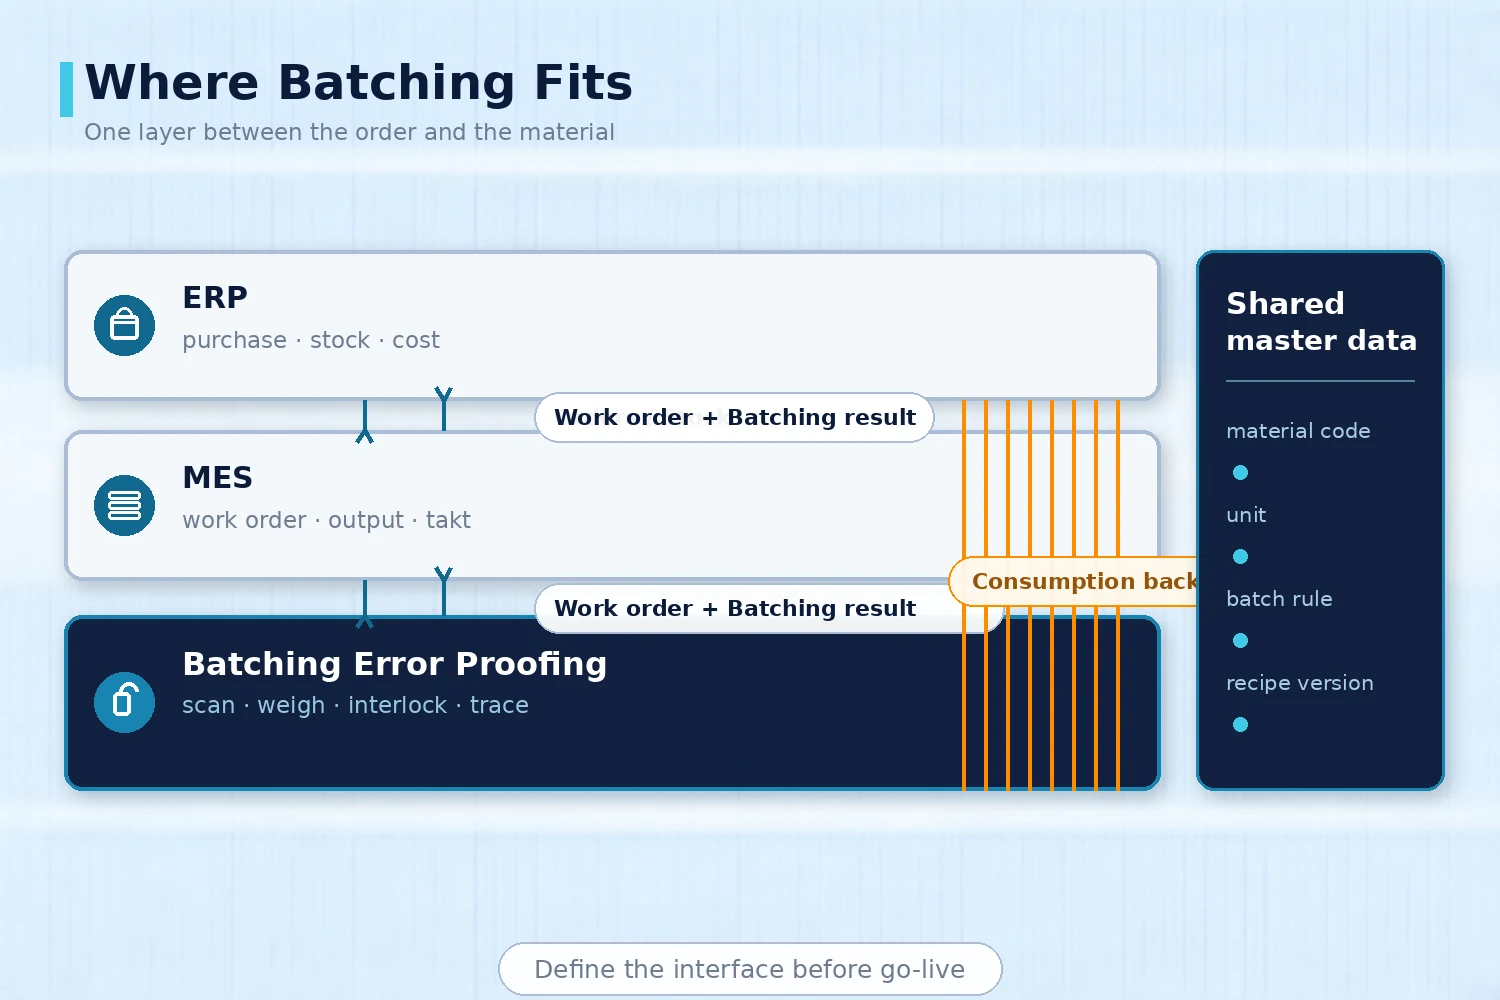The width and height of the screenshot is (1500, 1000).
Task: Select the text "scan · weigh · interlock · trace"
Action: point(355,705)
